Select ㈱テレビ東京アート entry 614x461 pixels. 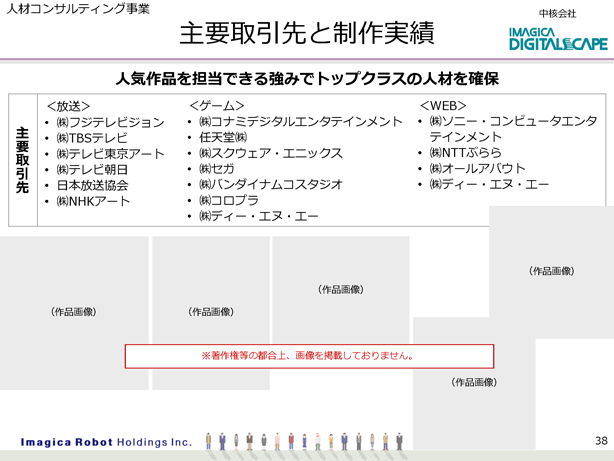pos(110,154)
